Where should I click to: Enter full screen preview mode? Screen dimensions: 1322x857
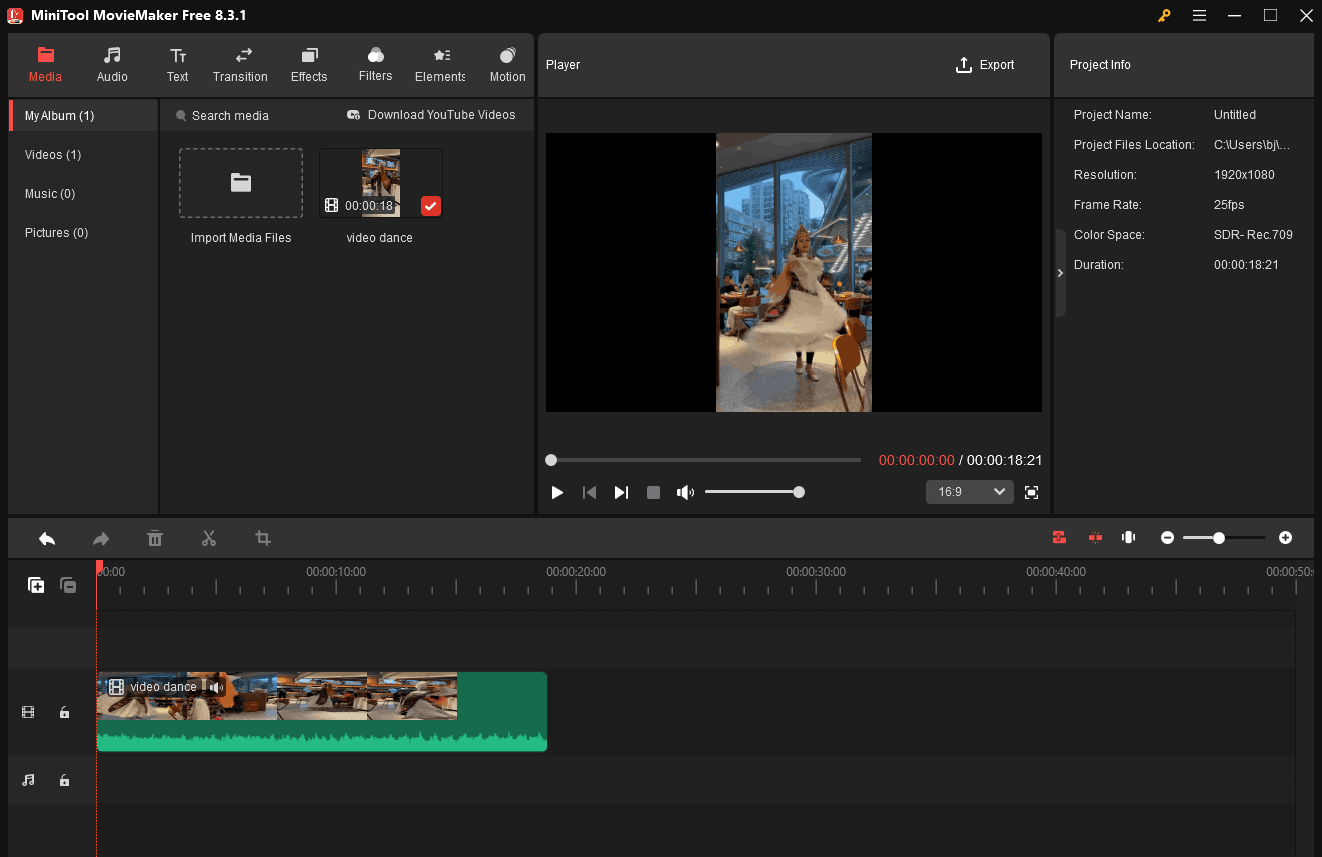tap(1031, 492)
